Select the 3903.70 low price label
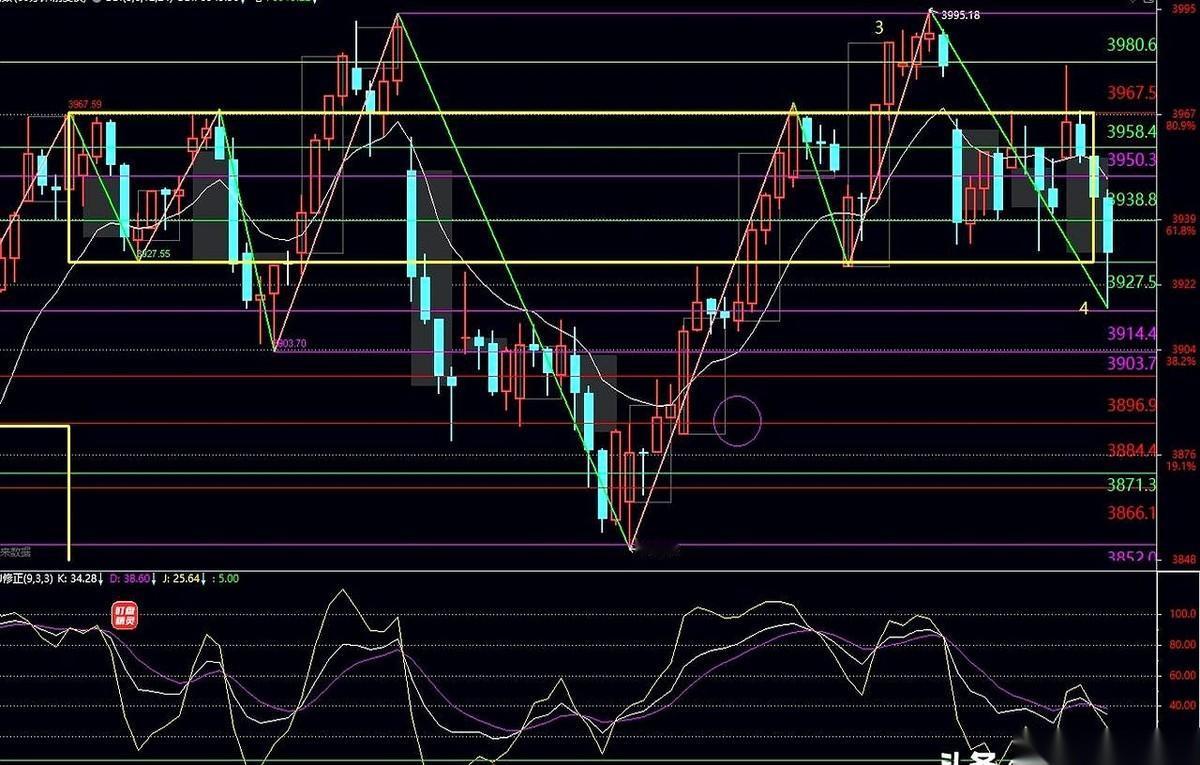This screenshot has height=765, width=1200. coord(290,343)
